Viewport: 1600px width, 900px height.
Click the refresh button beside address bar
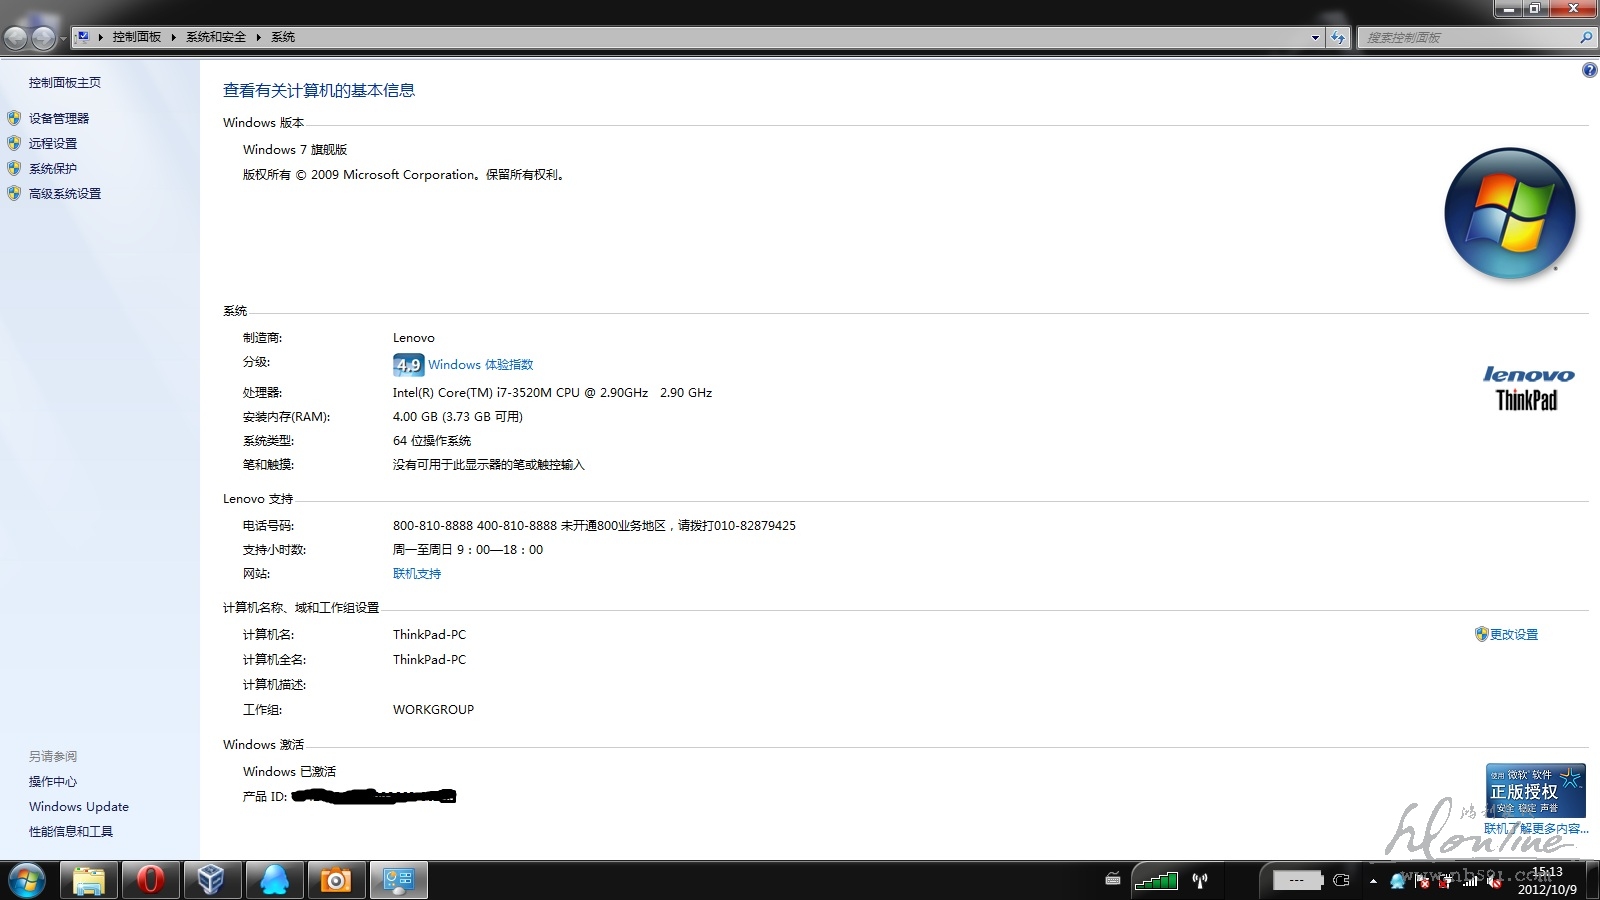[x=1338, y=38]
